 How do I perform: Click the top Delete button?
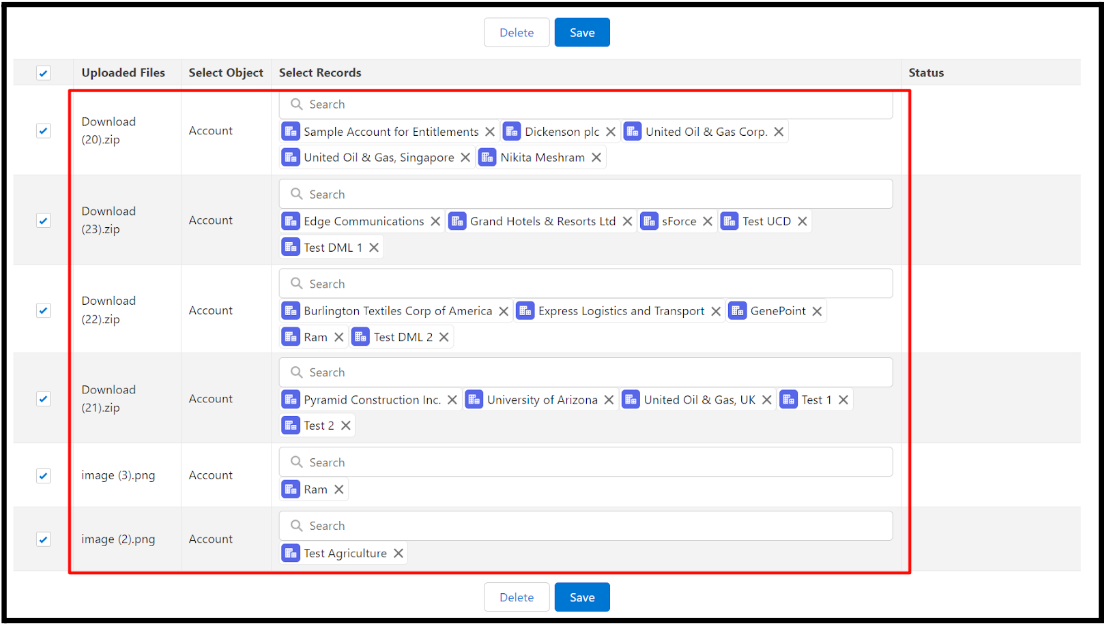[x=517, y=32]
